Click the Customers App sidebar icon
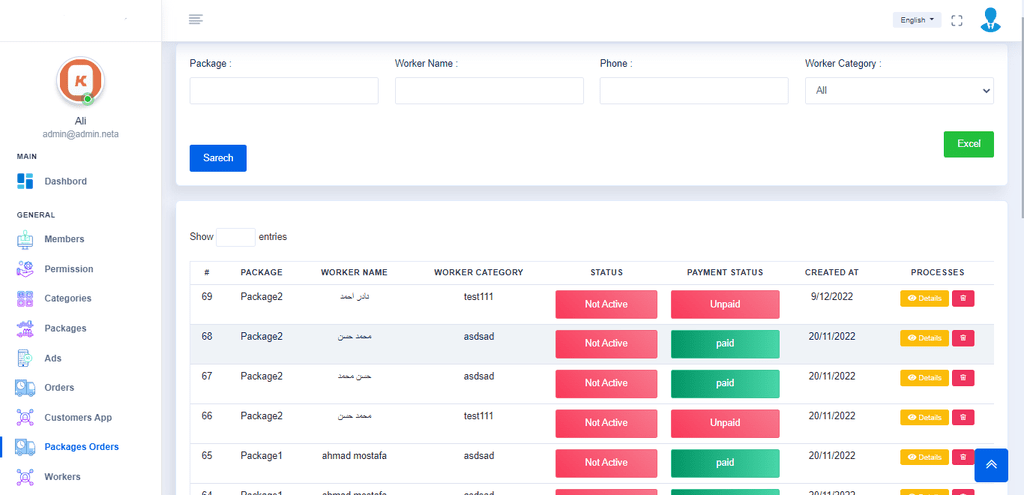The image size is (1024, 495). (x=25, y=417)
